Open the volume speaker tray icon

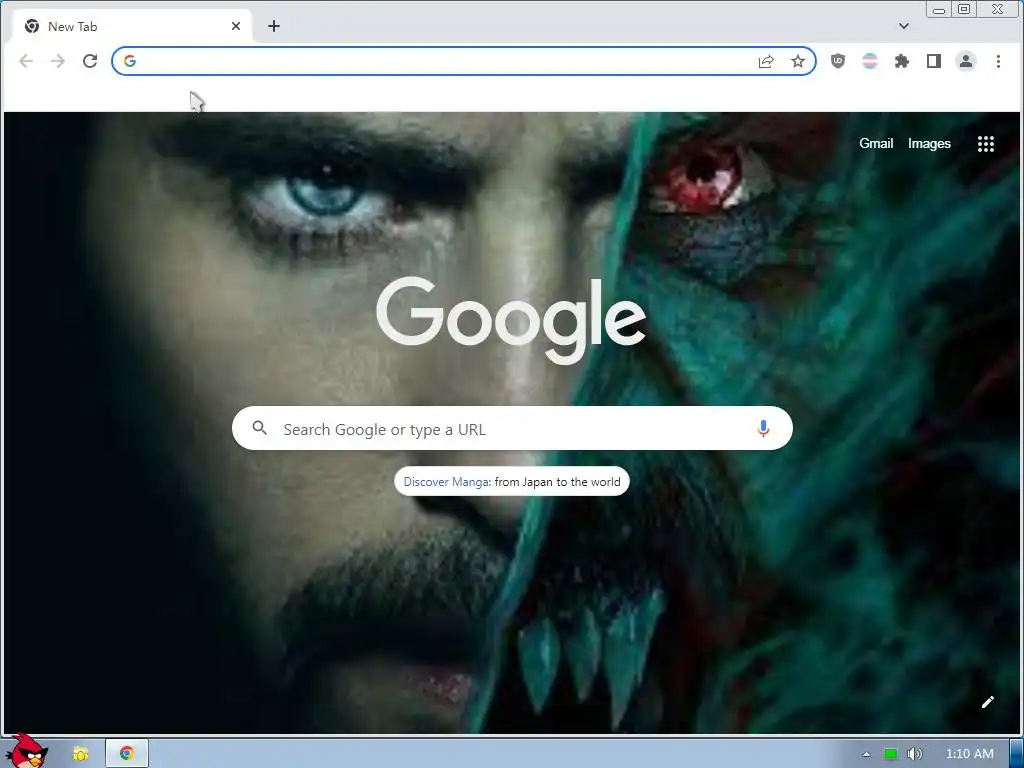point(914,754)
